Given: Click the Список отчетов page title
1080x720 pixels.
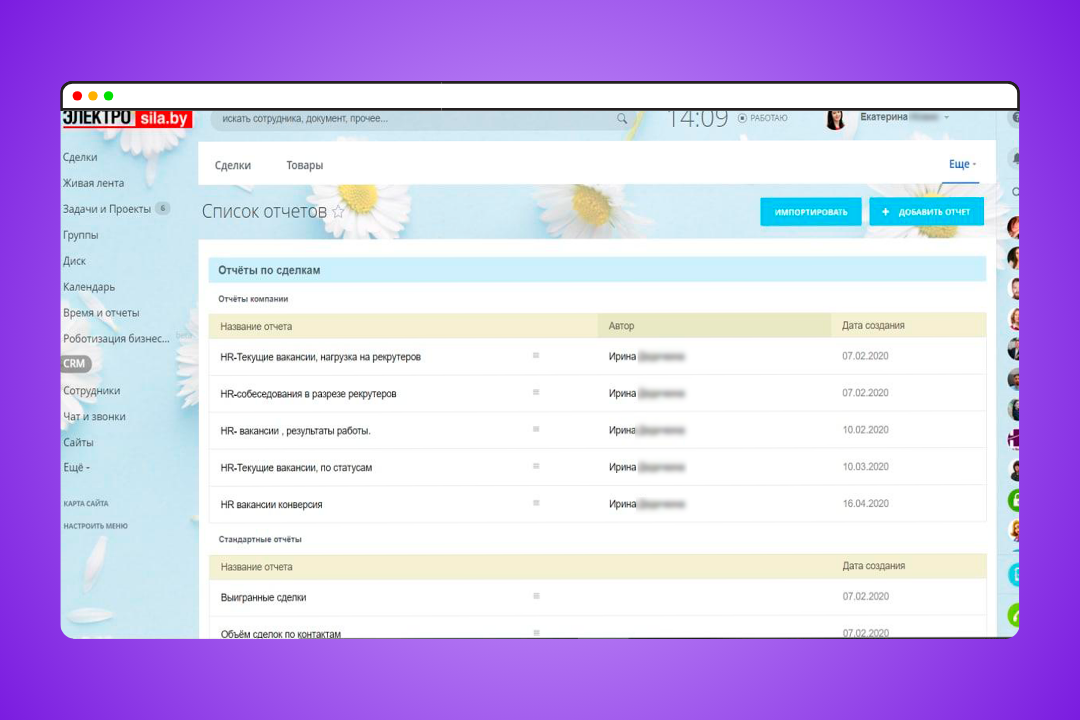Looking at the screenshot, I should coord(264,212).
